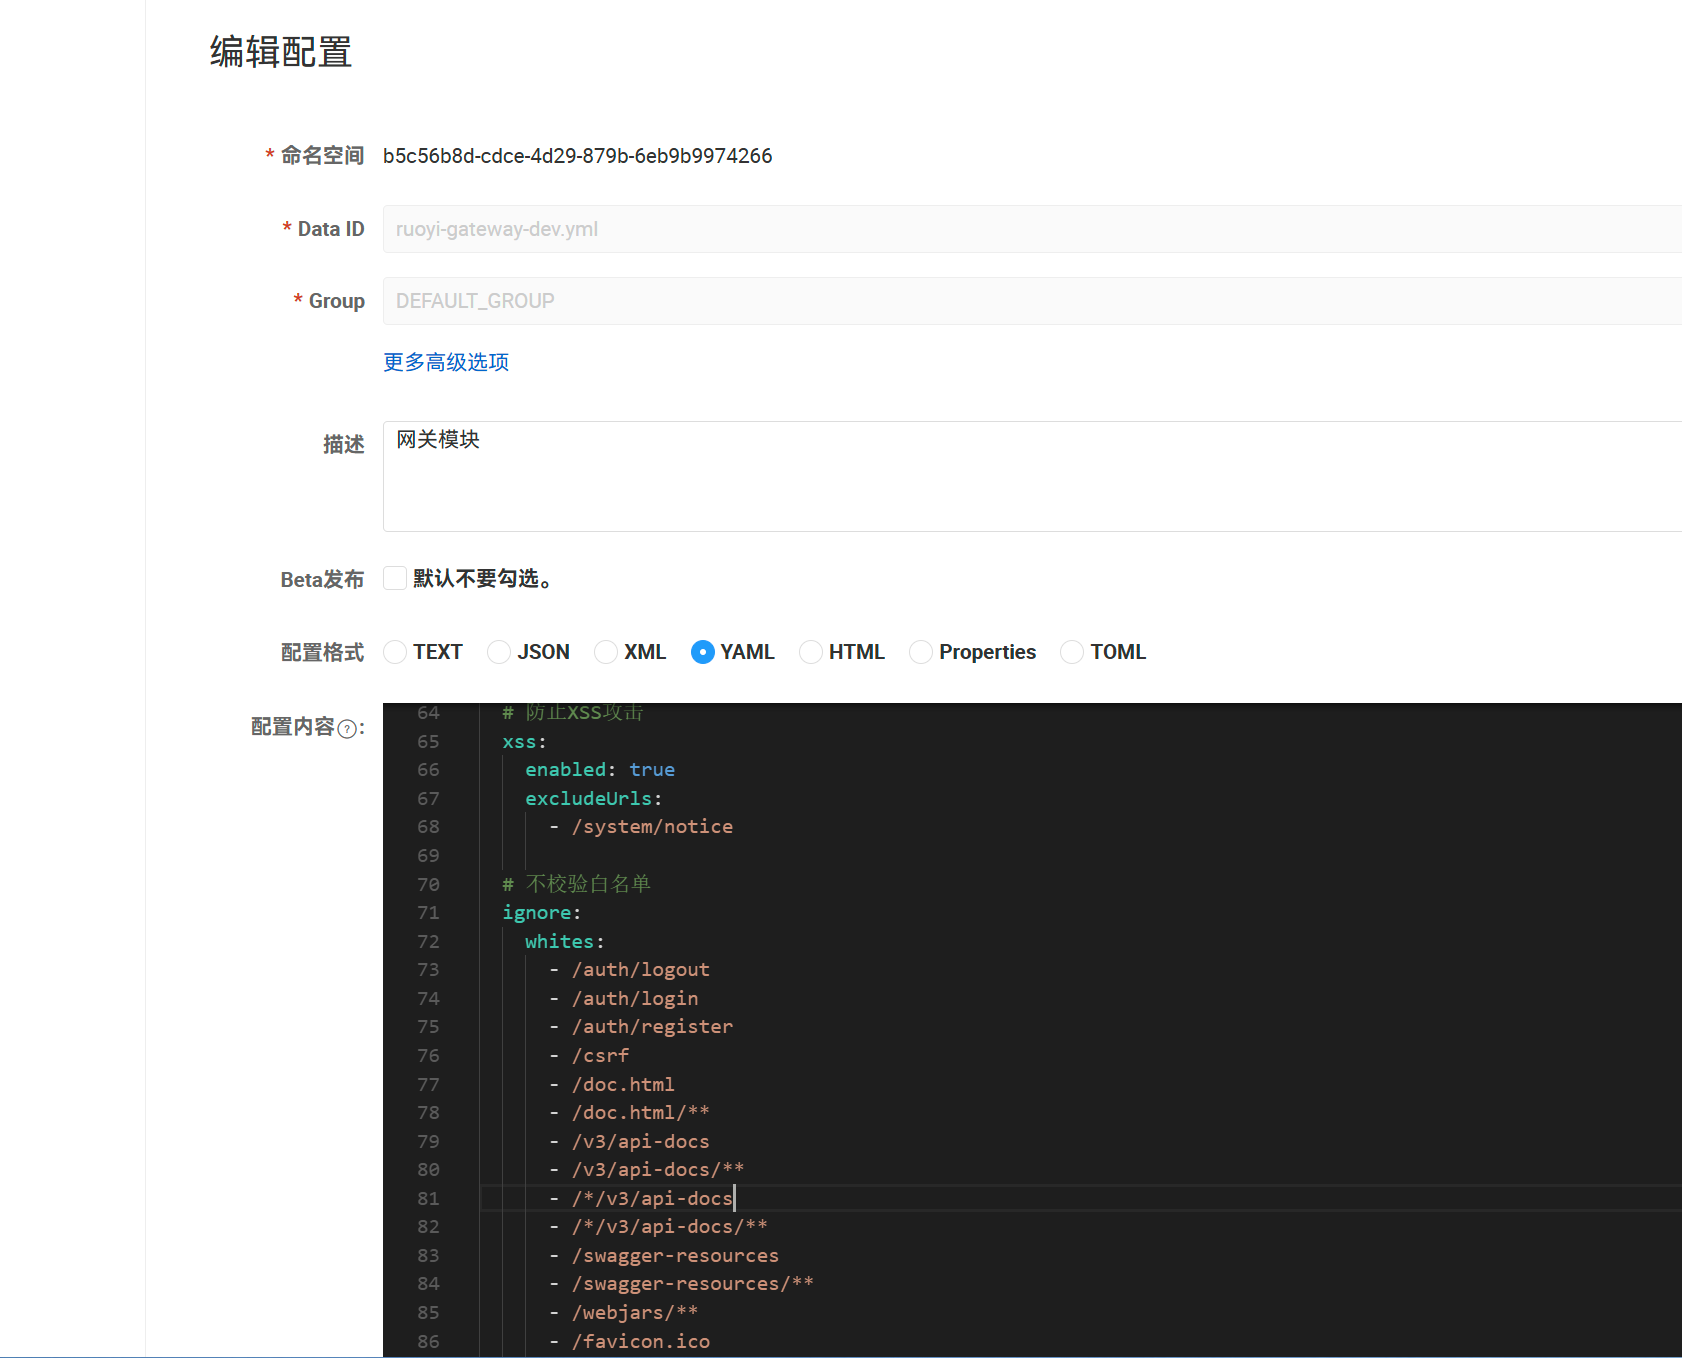Place cursor on the /auth/logout line
Screen dimensions: 1682x1358
(x=641, y=969)
